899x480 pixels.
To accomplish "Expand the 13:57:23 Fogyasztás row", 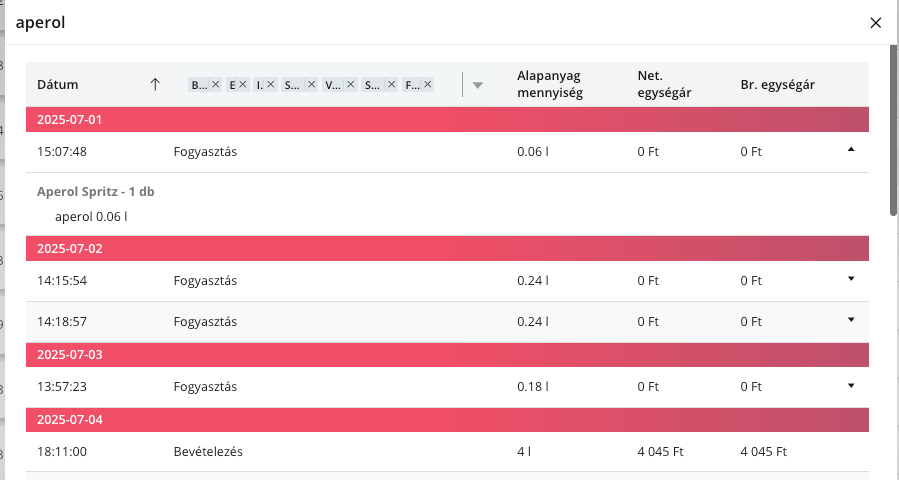I will (x=851, y=385).
